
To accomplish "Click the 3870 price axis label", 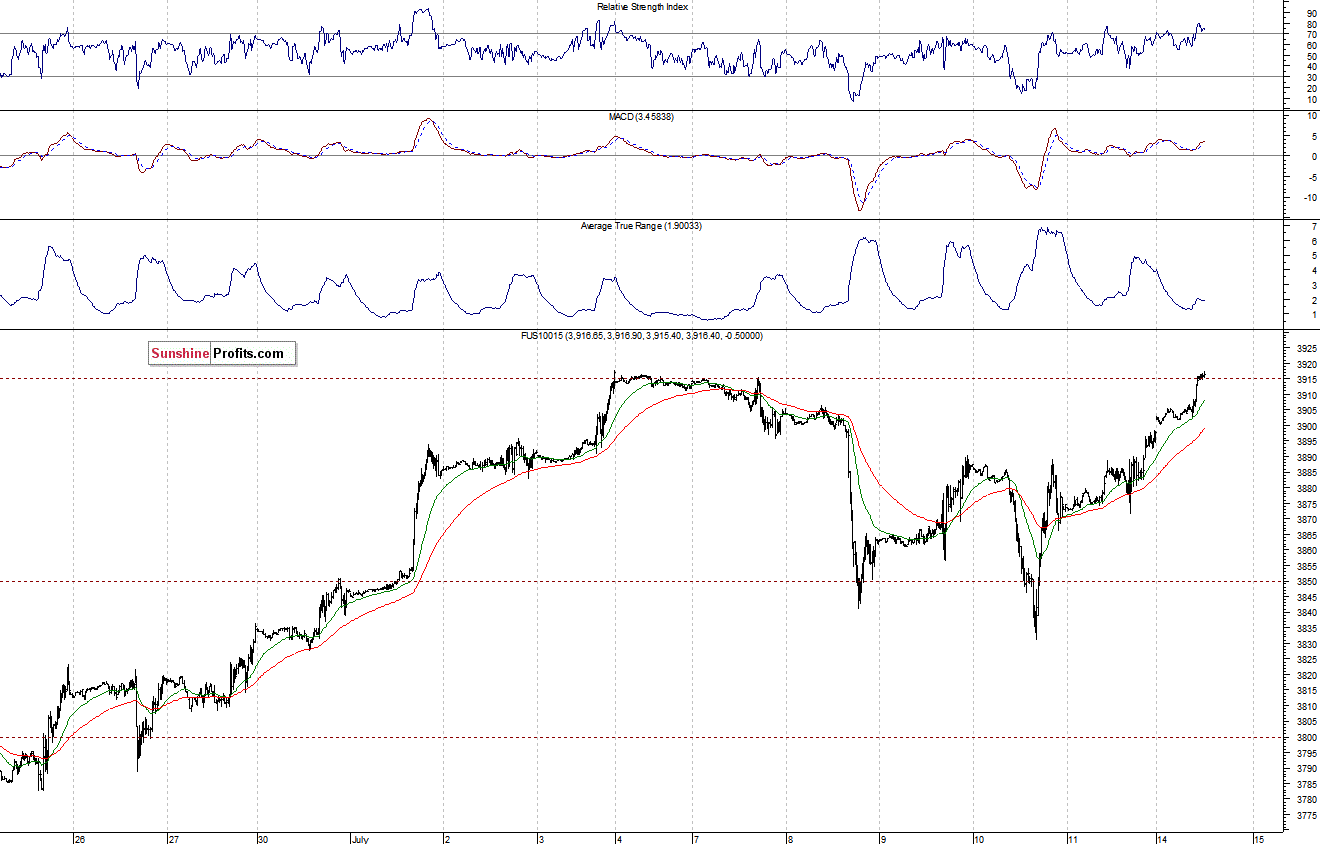I will (1306, 520).
